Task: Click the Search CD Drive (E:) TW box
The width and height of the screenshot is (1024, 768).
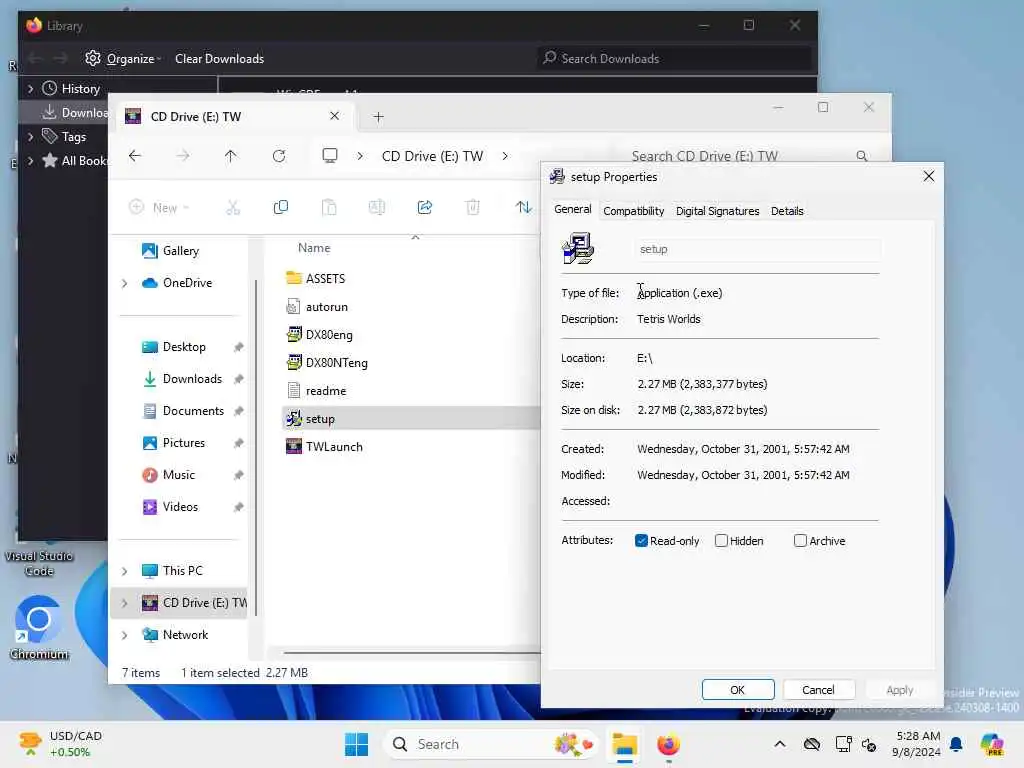Action: 750,155
